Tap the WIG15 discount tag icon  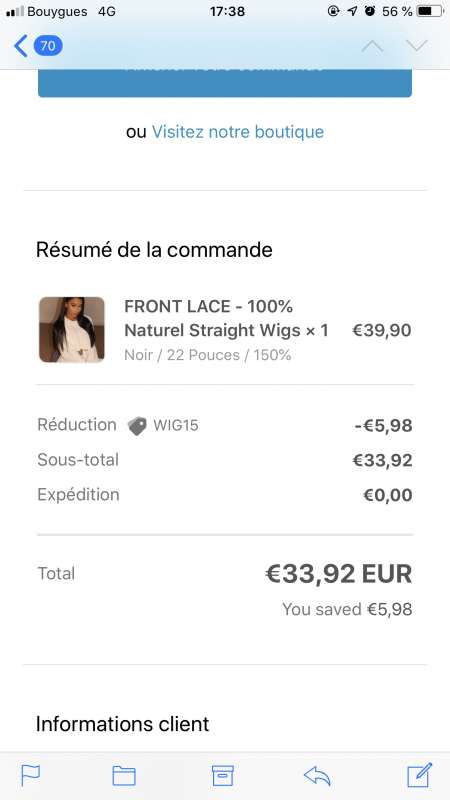coord(137,426)
